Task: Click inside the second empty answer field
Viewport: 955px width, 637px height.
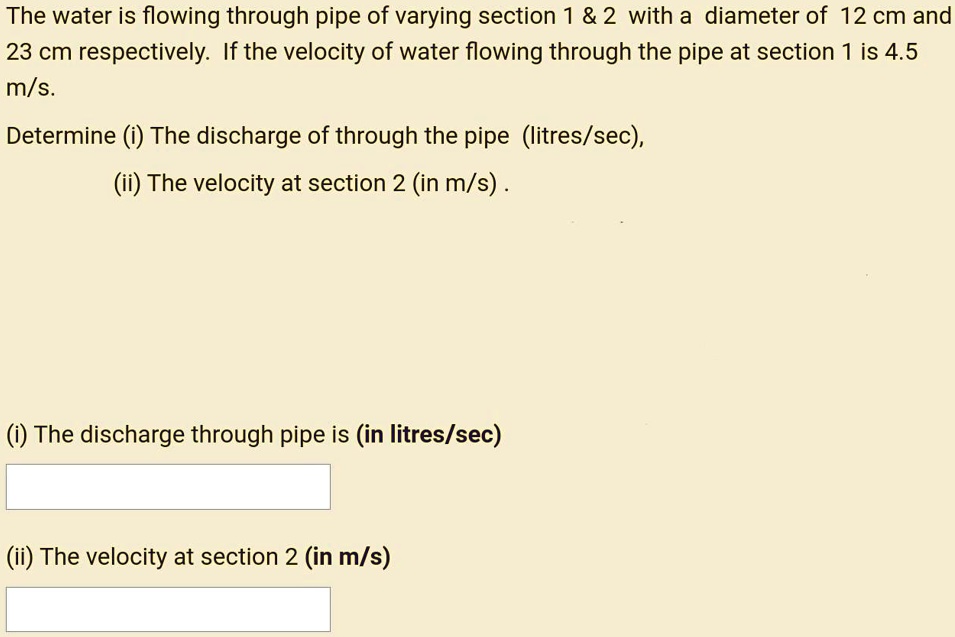Action: click(x=168, y=609)
